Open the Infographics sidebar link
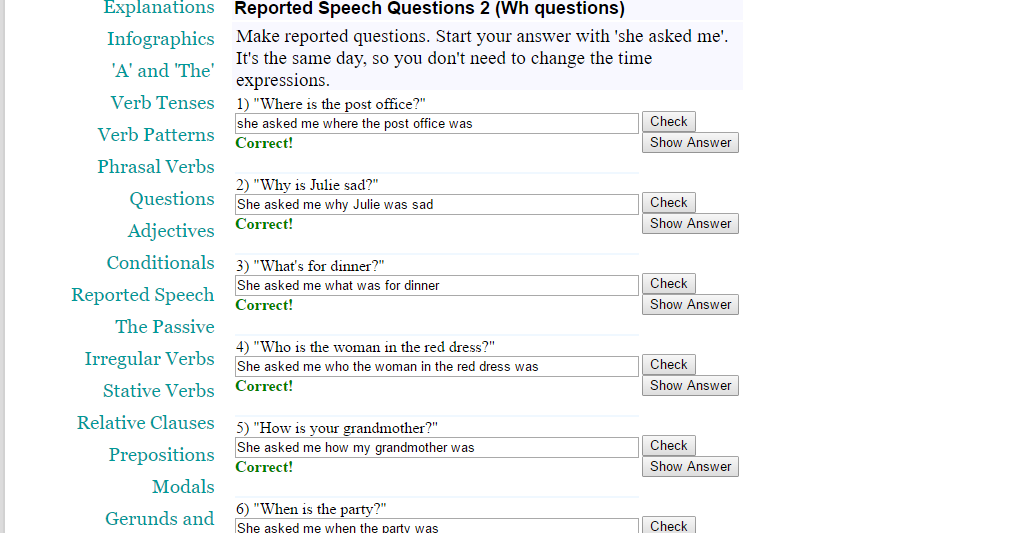The width and height of the screenshot is (1015, 533). (160, 39)
